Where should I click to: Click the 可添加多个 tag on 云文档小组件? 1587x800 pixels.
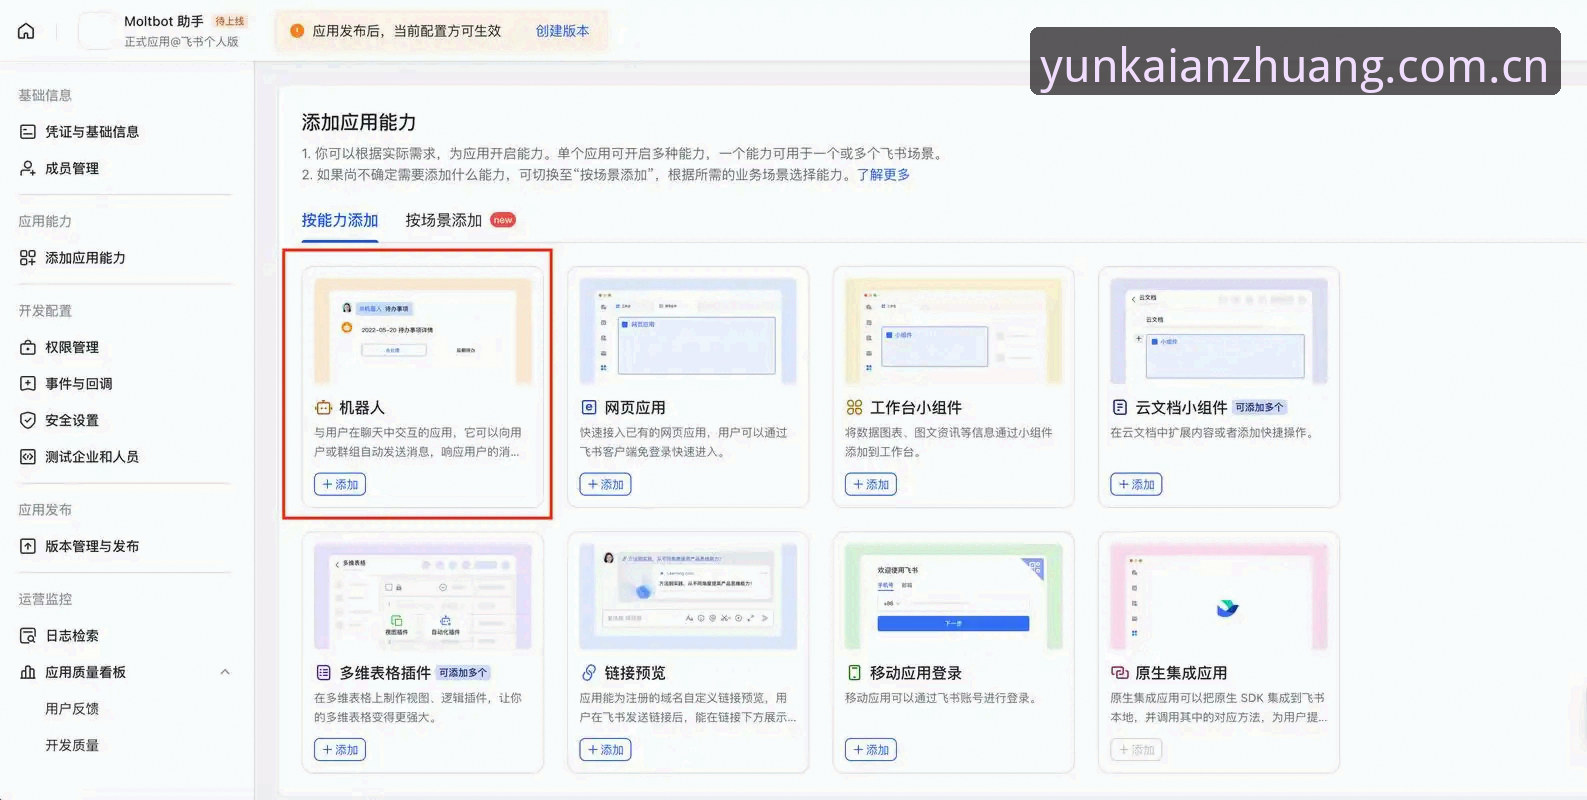click(x=1259, y=408)
